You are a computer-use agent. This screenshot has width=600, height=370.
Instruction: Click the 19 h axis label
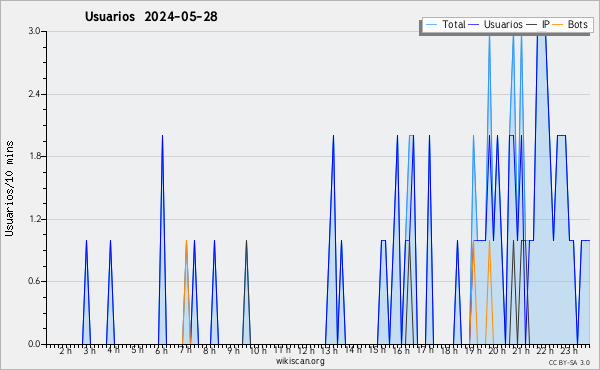pyautogui.click(x=473, y=351)
